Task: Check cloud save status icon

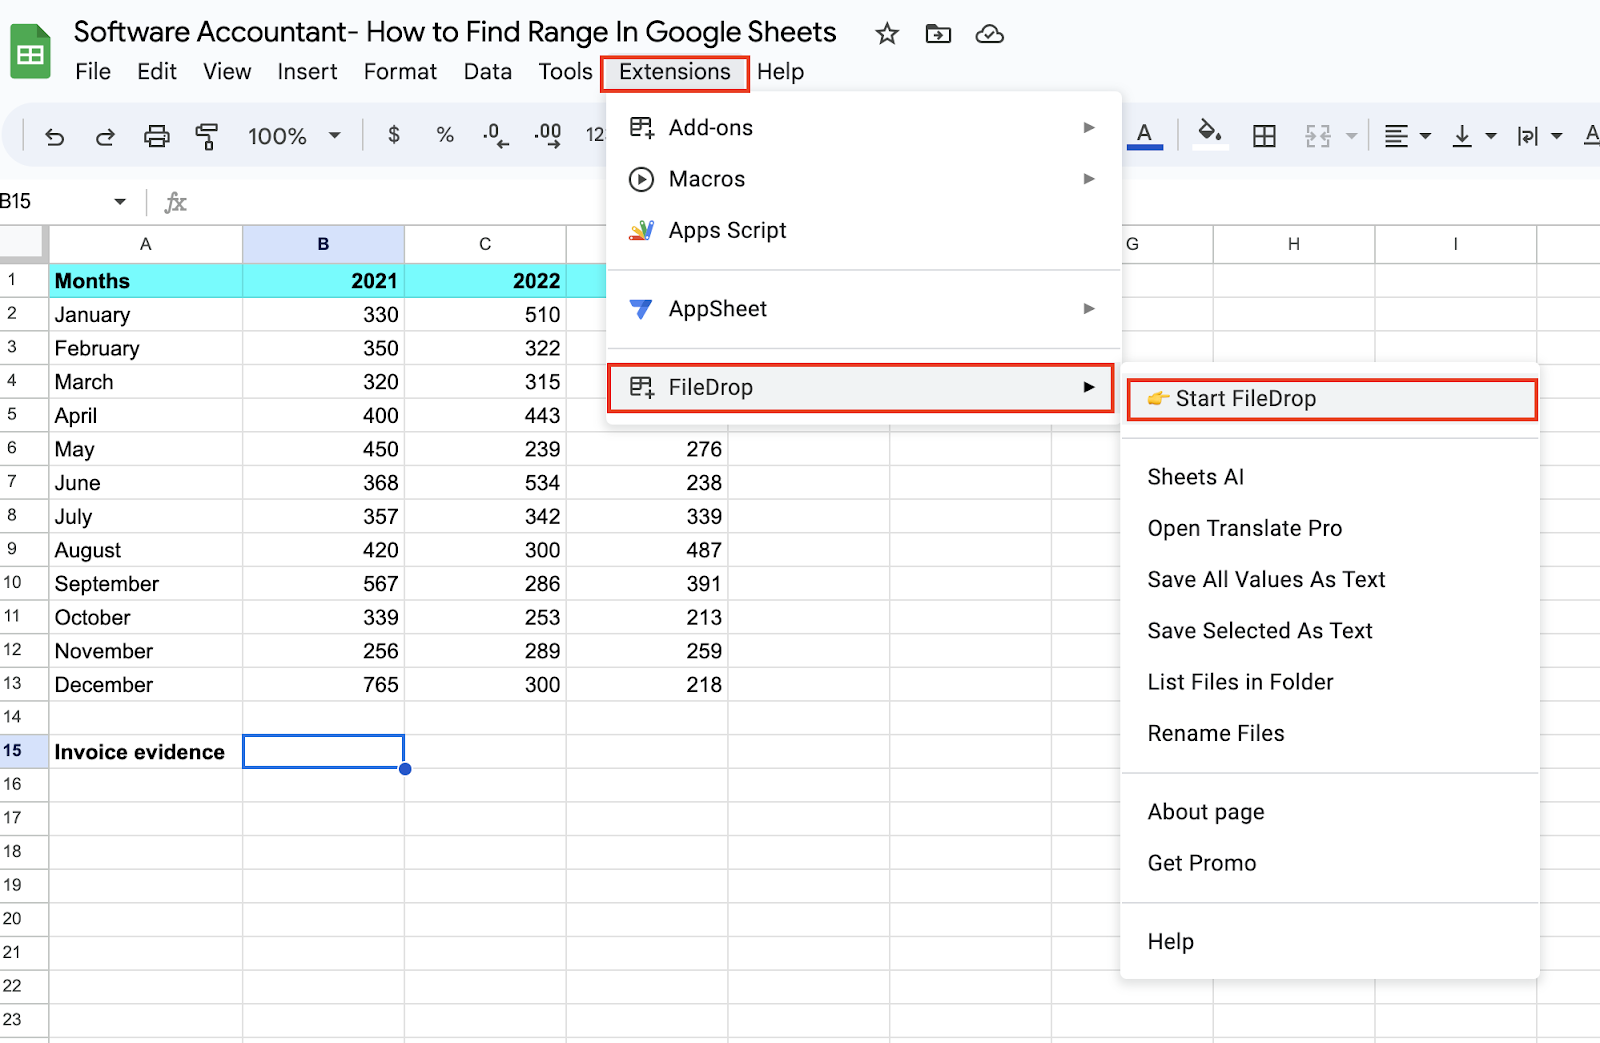Action: click(989, 34)
